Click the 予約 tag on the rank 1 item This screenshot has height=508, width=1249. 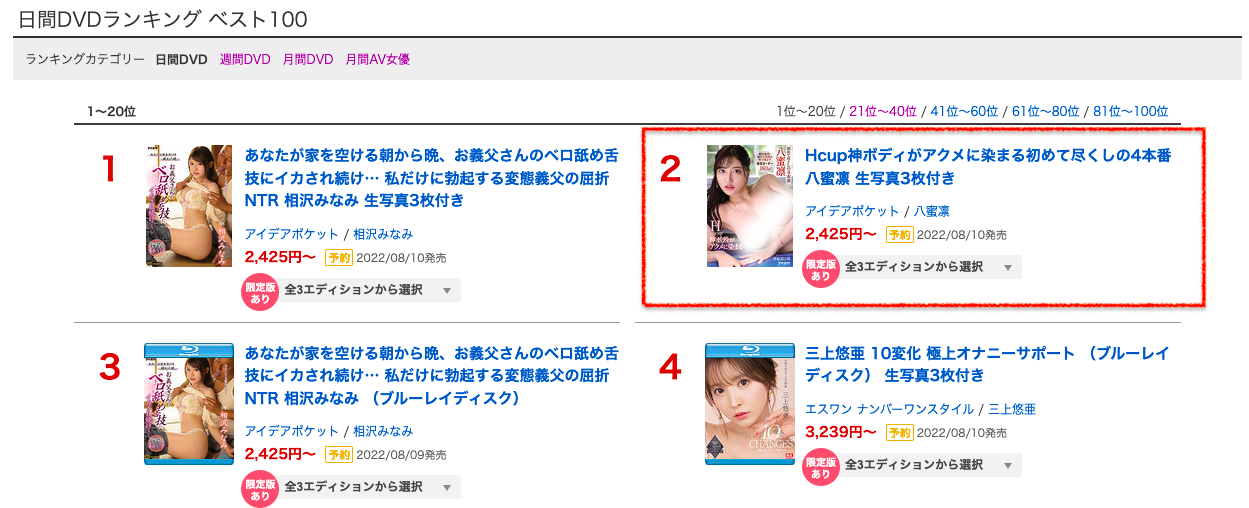(340, 257)
